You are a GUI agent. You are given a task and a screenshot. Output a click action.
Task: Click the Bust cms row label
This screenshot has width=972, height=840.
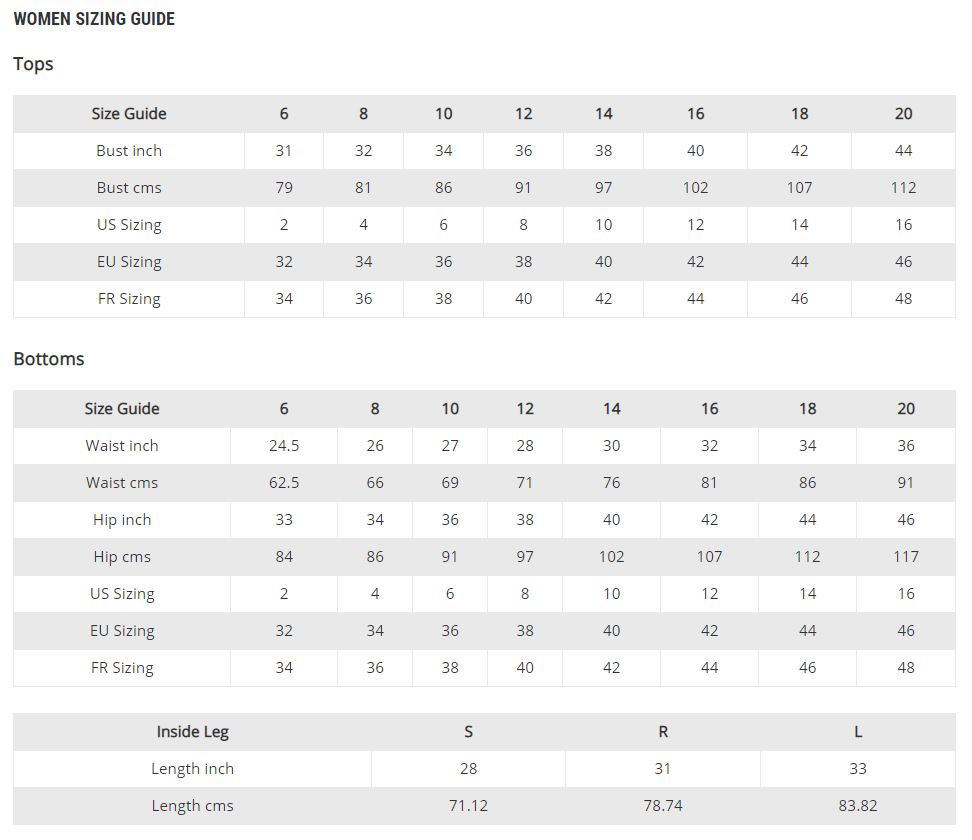pos(129,188)
